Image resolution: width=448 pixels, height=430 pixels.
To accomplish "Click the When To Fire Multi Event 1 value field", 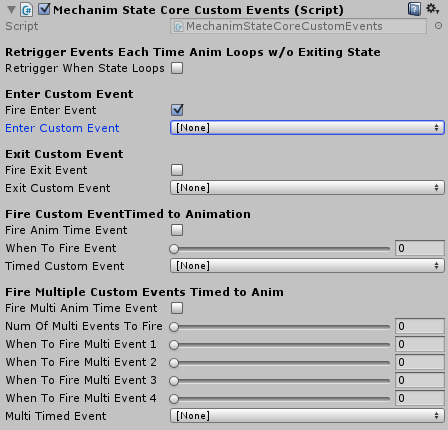I will point(420,344).
